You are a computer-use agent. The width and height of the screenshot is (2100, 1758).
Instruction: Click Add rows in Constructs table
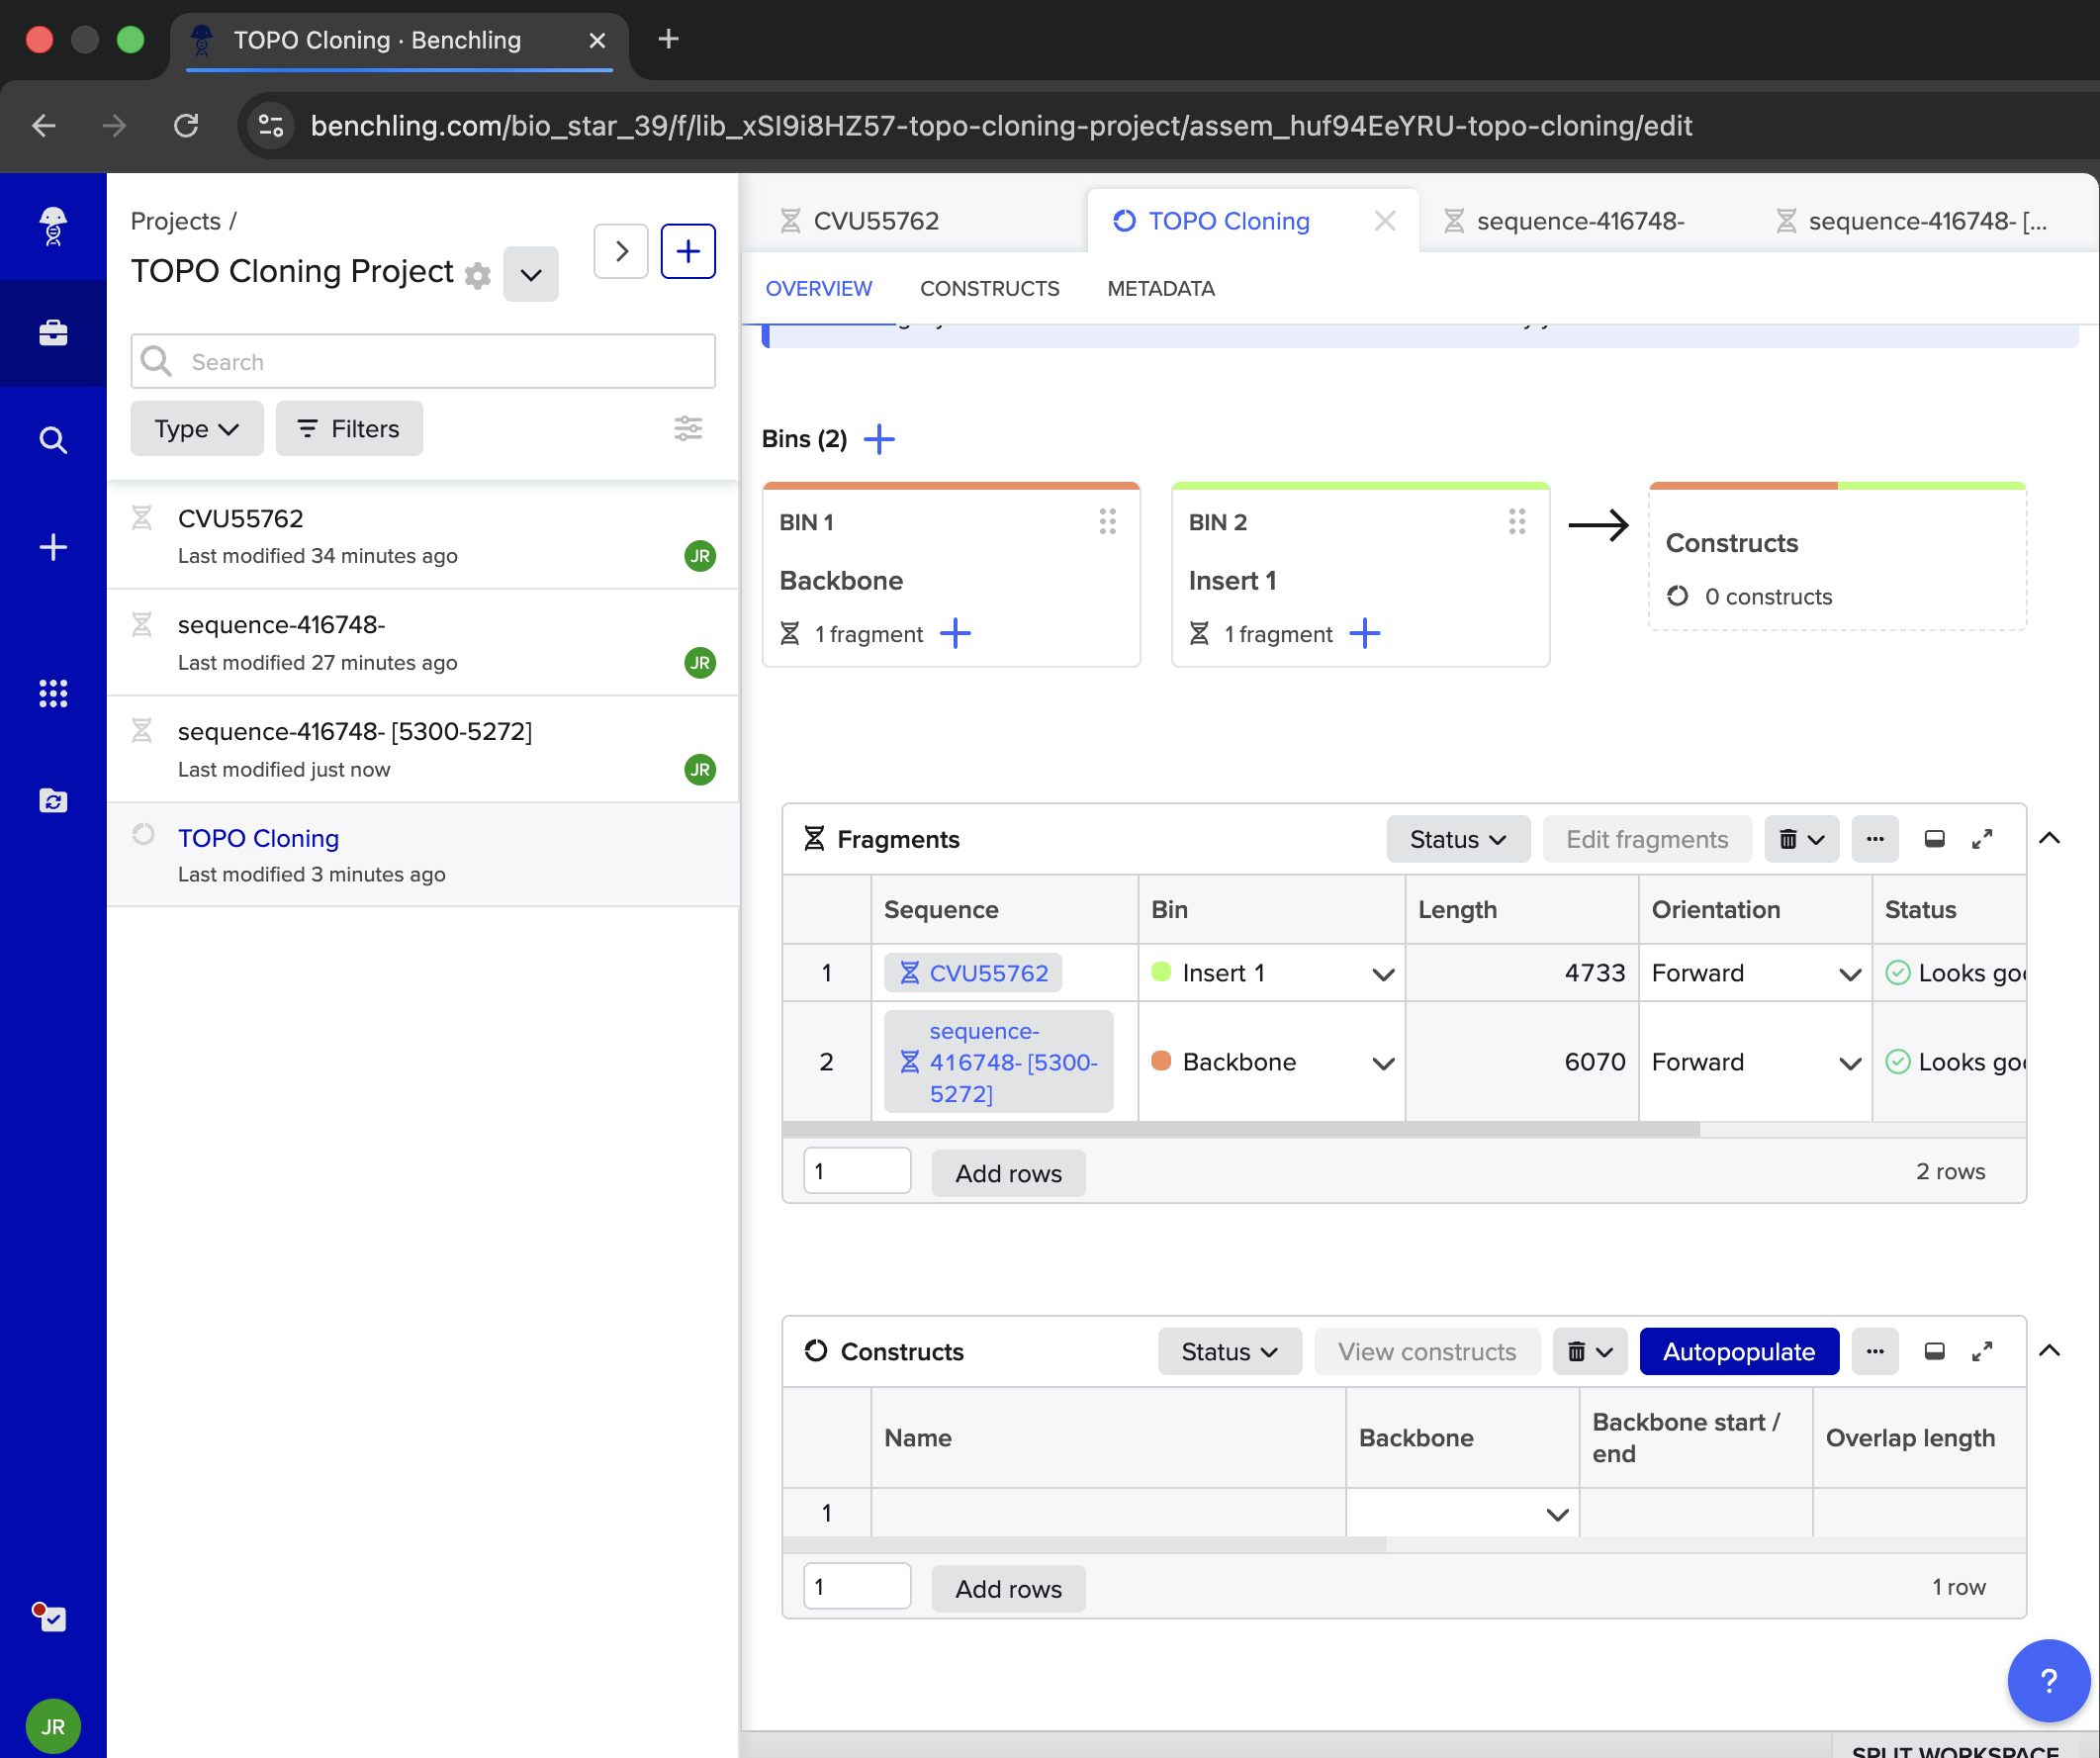(x=1008, y=1589)
